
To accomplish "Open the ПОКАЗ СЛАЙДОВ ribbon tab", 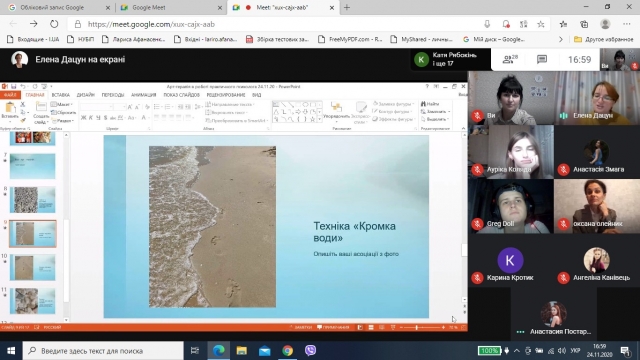I will pos(182,95).
